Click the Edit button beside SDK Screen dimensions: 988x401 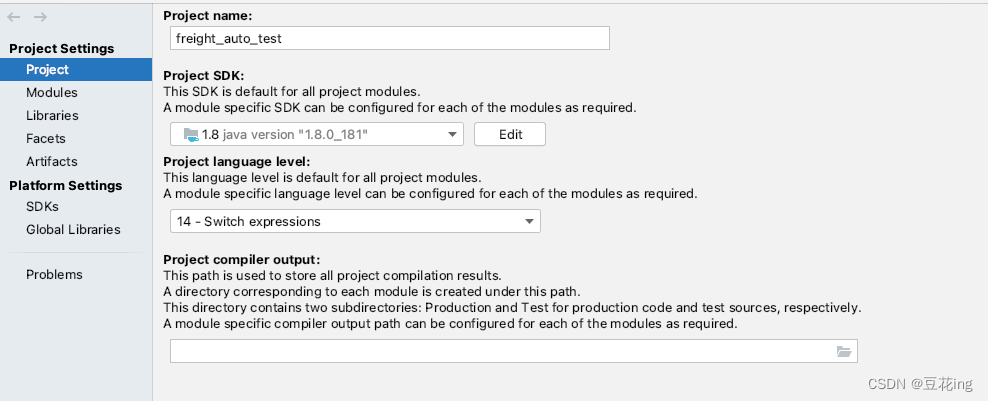click(510, 134)
